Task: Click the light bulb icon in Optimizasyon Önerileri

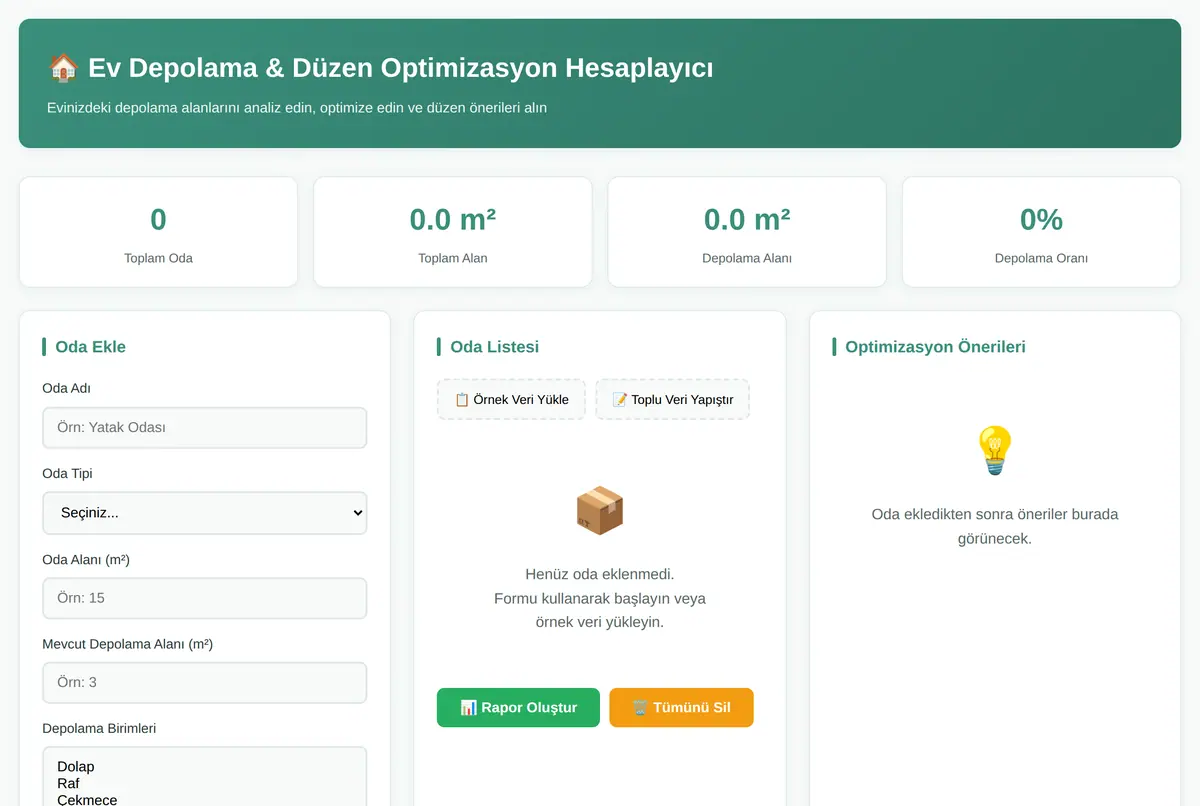Action: 994,450
